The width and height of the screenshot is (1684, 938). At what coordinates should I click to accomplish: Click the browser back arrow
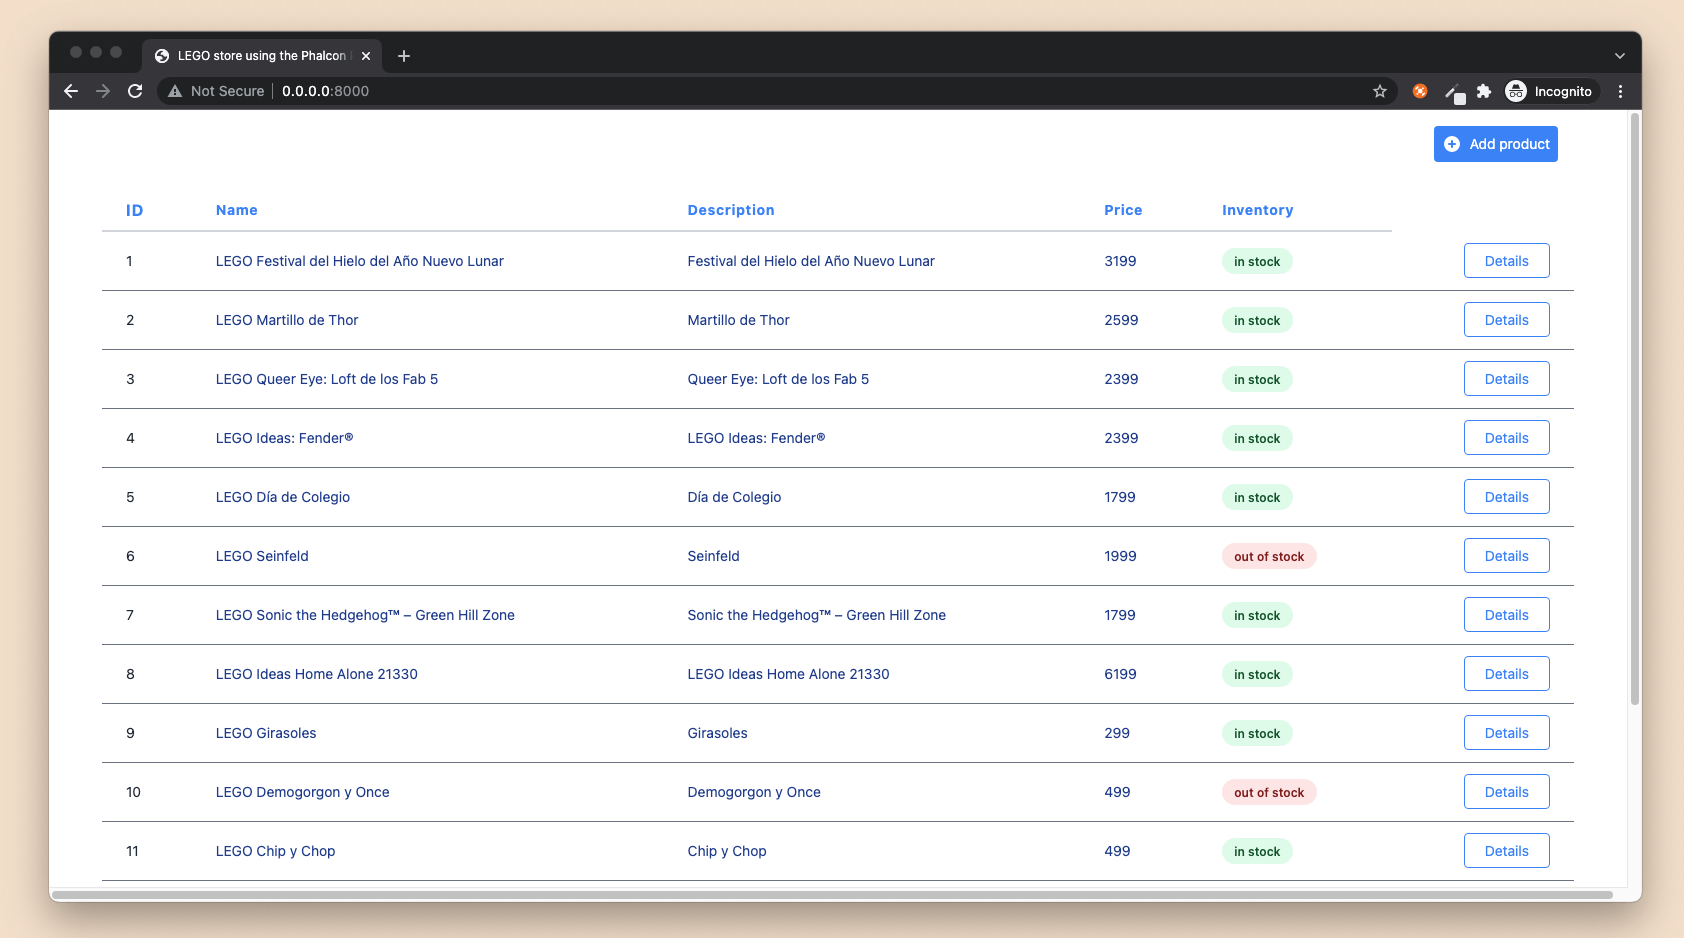(71, 91)
